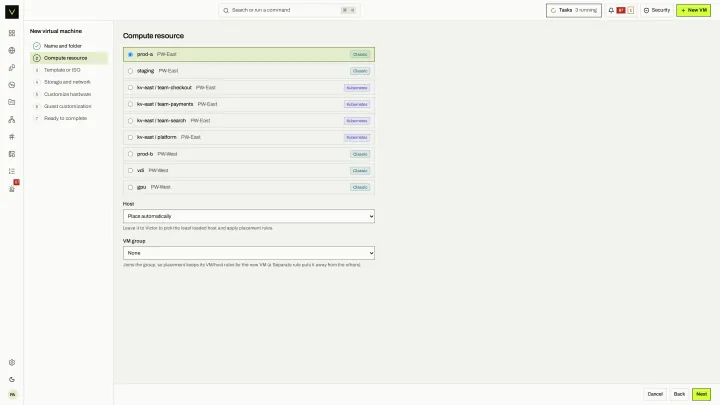Open the task list icon in the sidebar

click(12, 171)
